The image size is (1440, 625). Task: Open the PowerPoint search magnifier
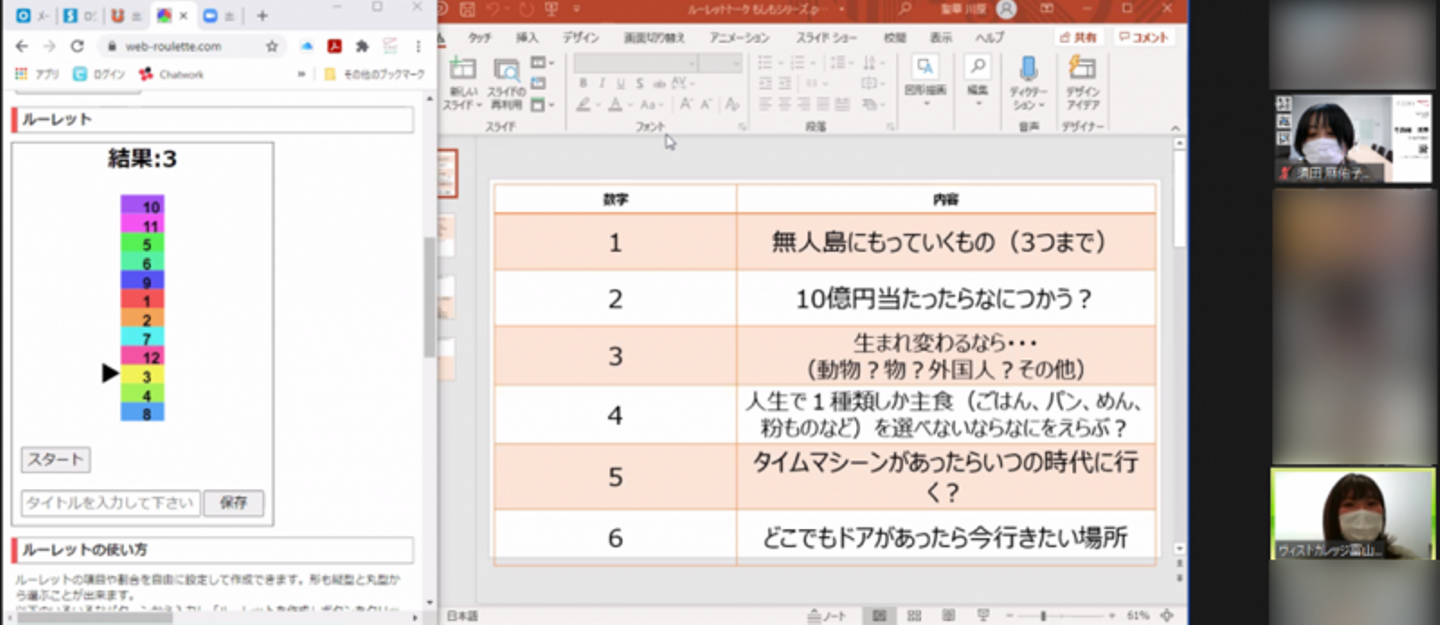(905, 9)
